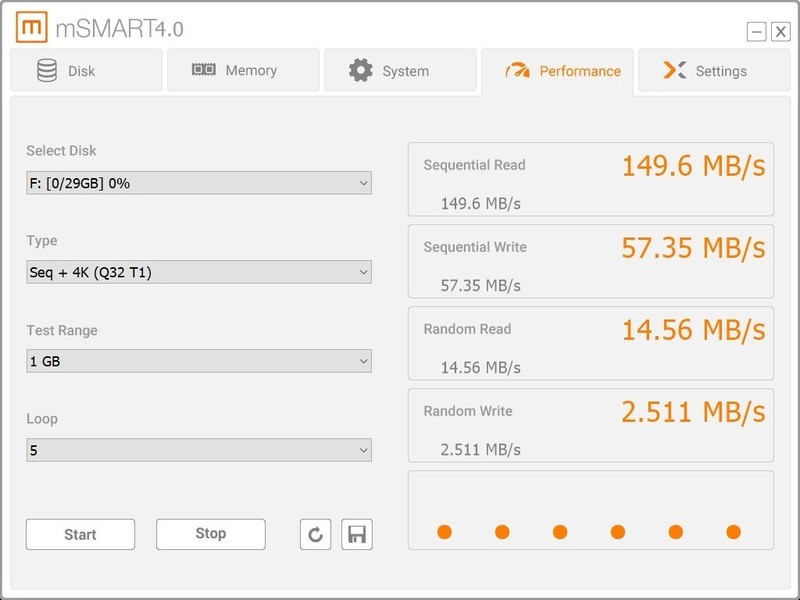The height and width of the screenshot is (600, 800).
Task: Open the System tab
Action: (x=401, y=70)
